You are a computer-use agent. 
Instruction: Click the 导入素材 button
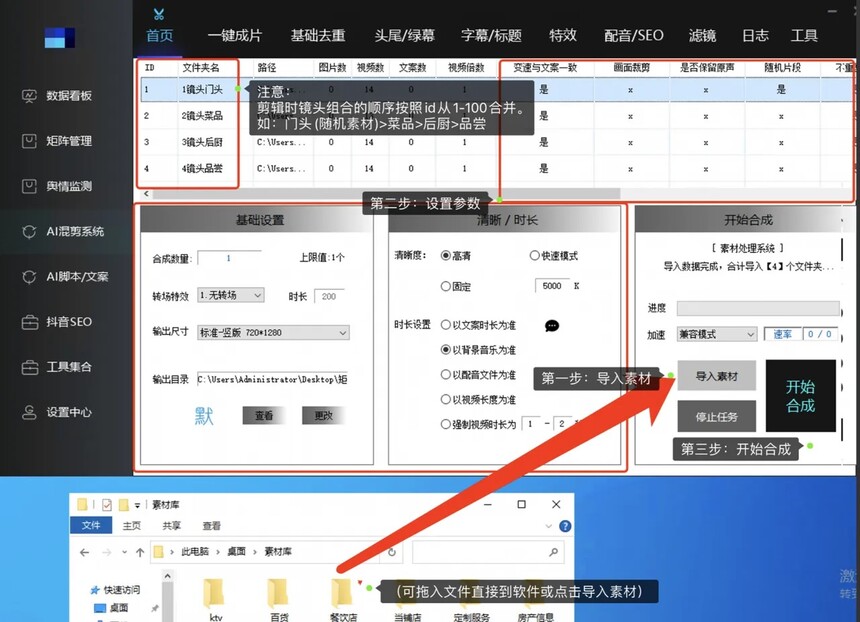pos(716,377)
